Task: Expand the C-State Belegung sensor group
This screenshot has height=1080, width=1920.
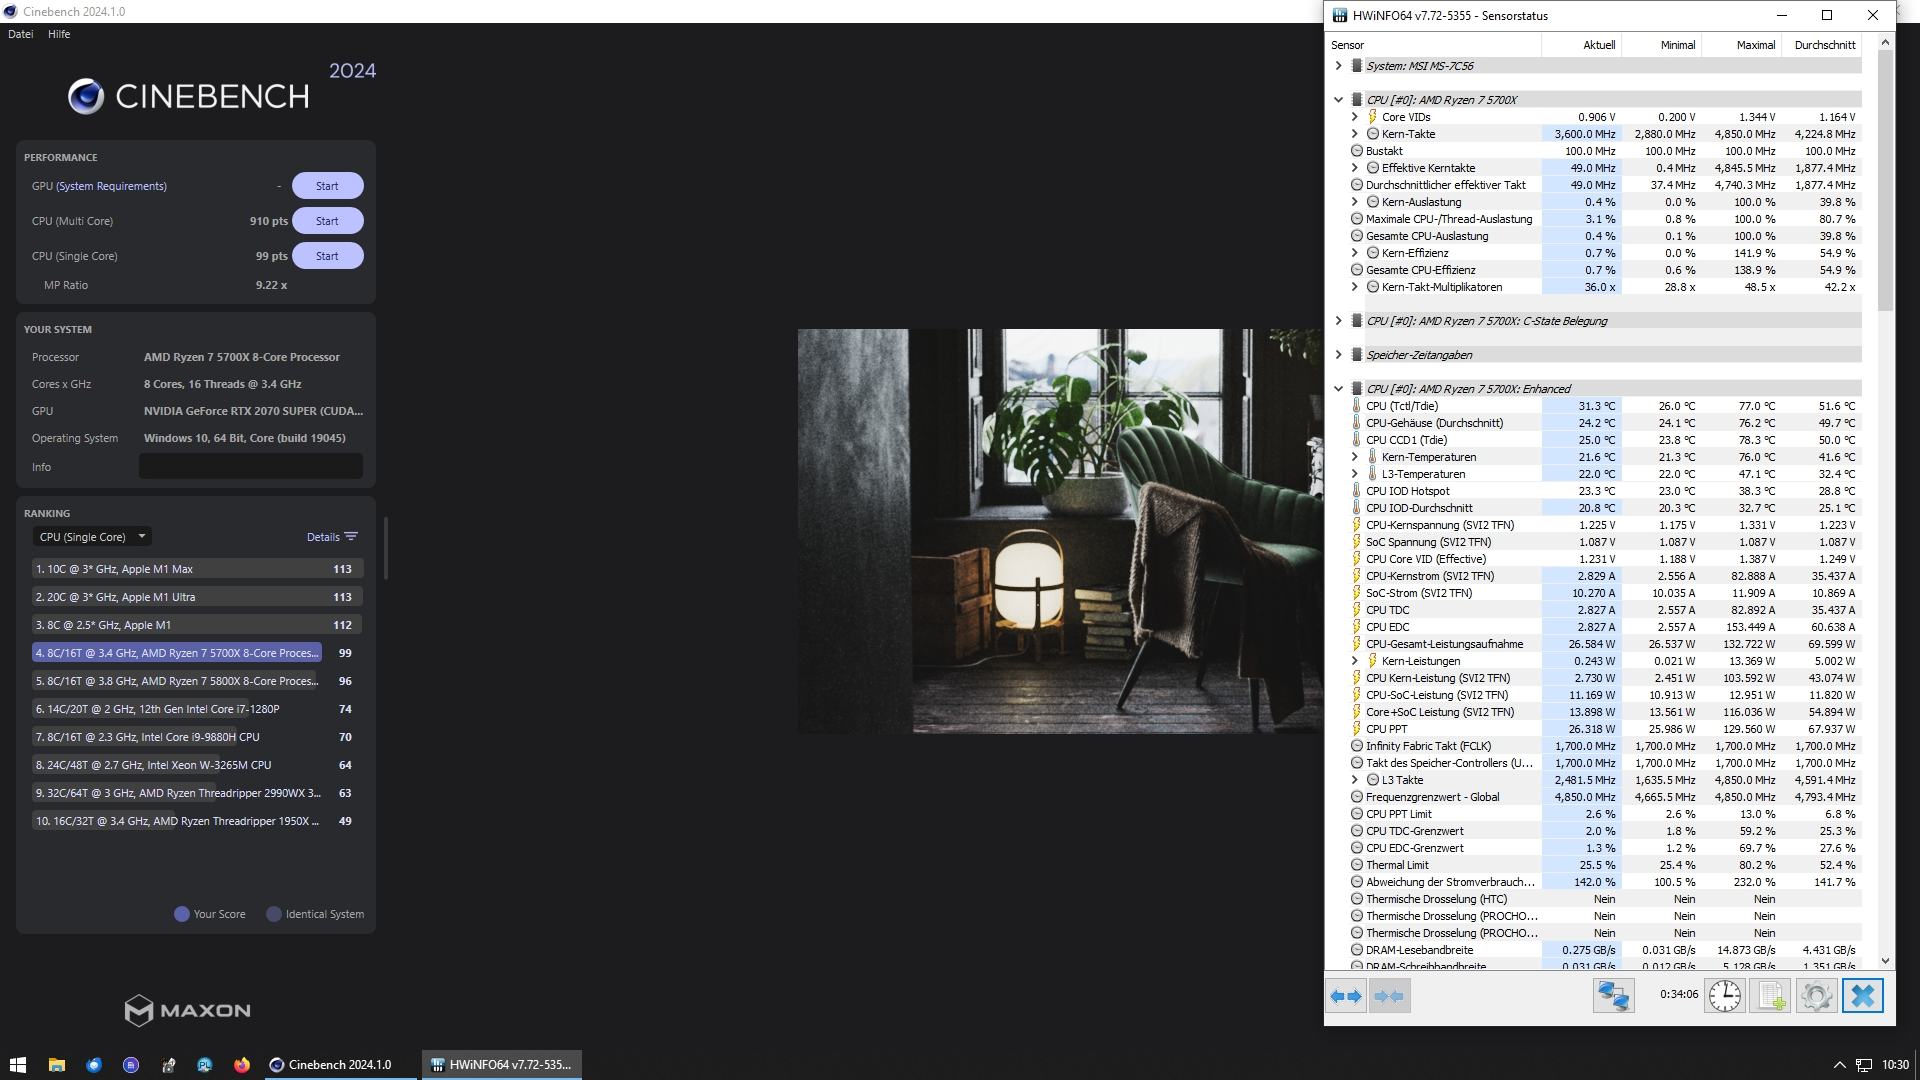Action: tap(1338, 321)
